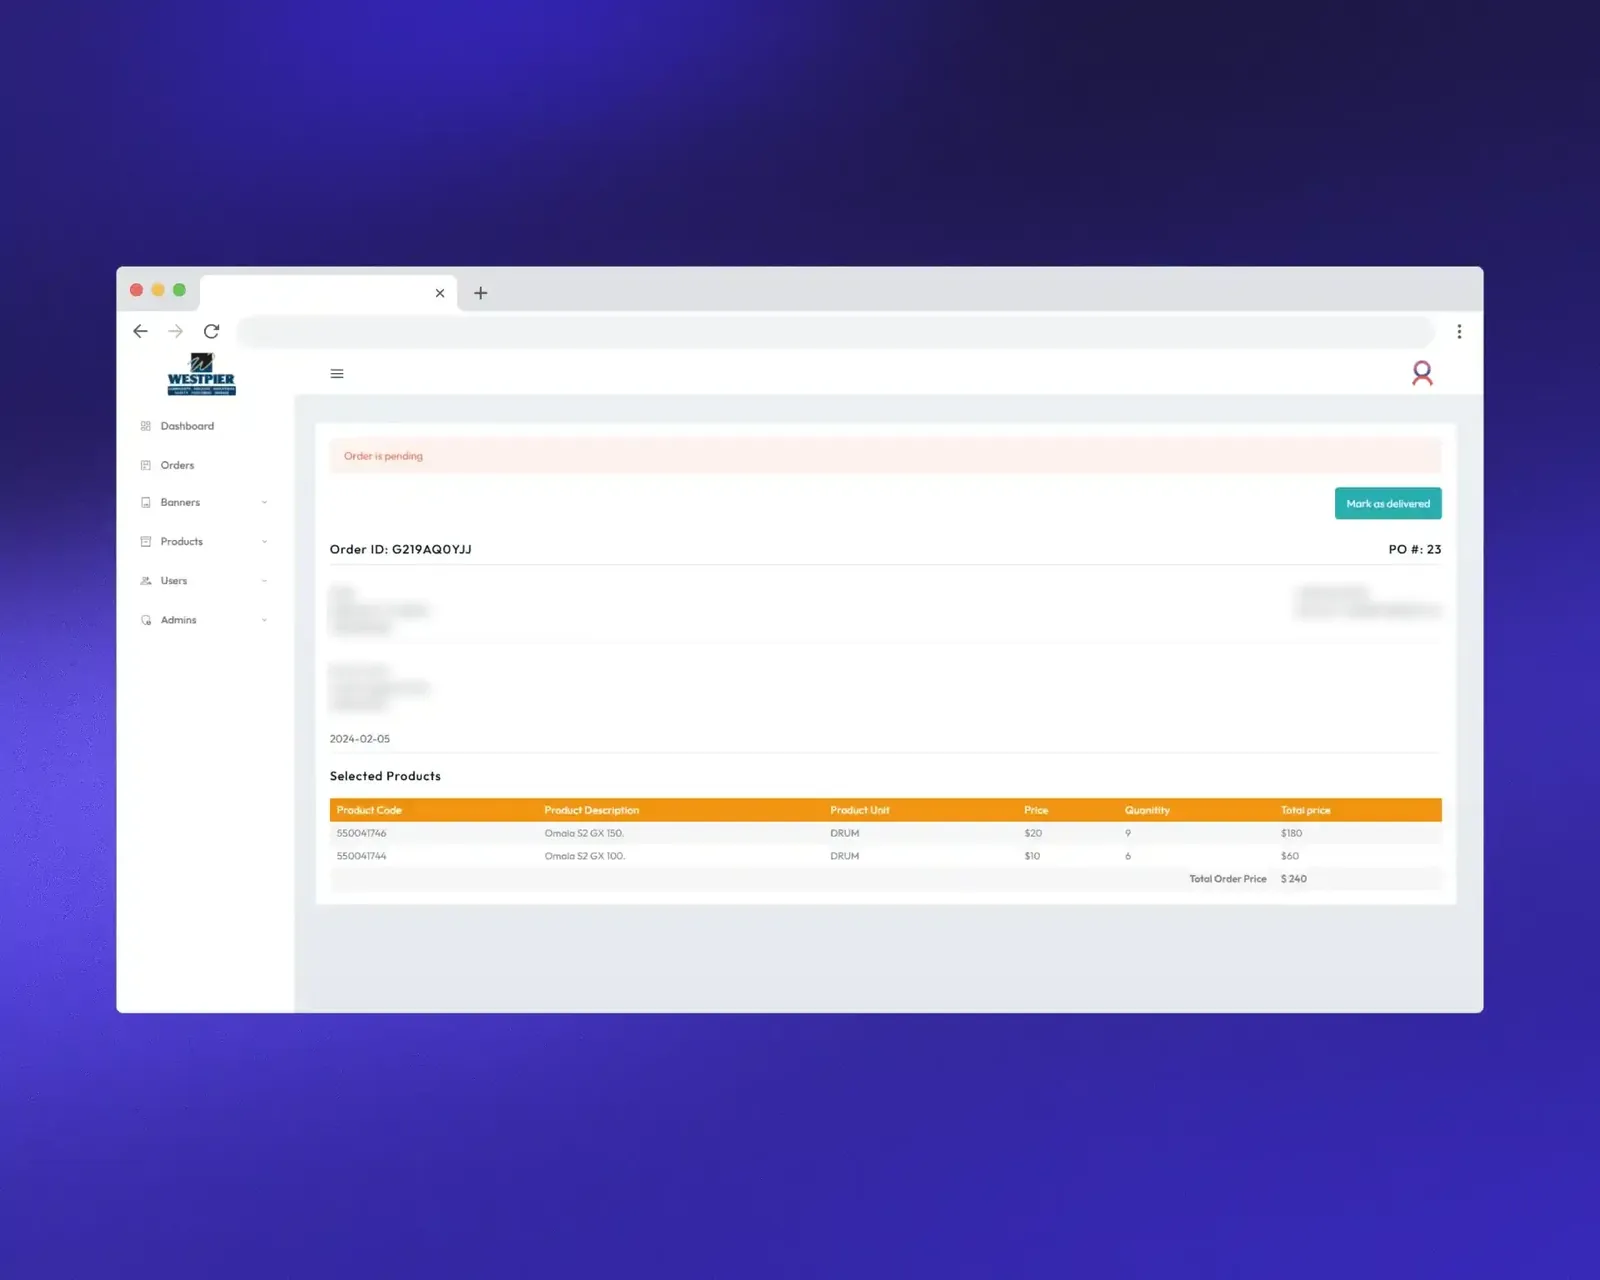
Task: Click the date 2024-02-05
Action: click(x=360, y=739)
